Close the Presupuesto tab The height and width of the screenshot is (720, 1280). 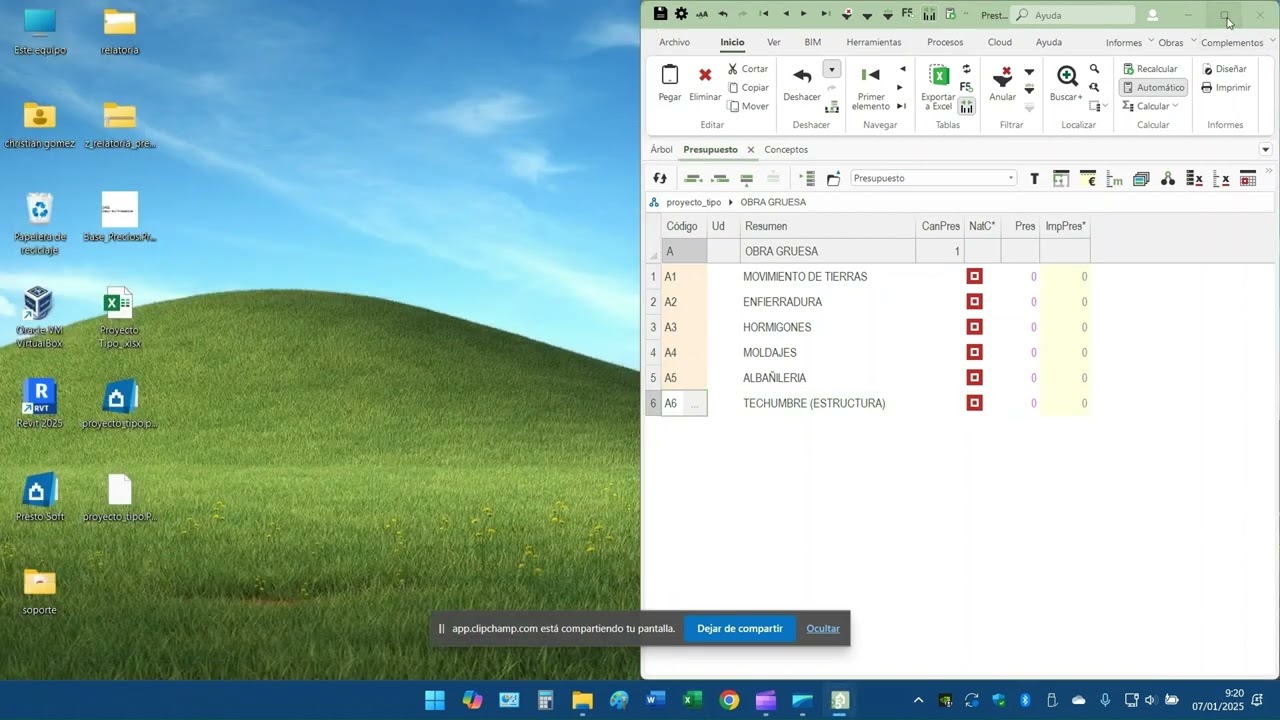coord(751,150)
